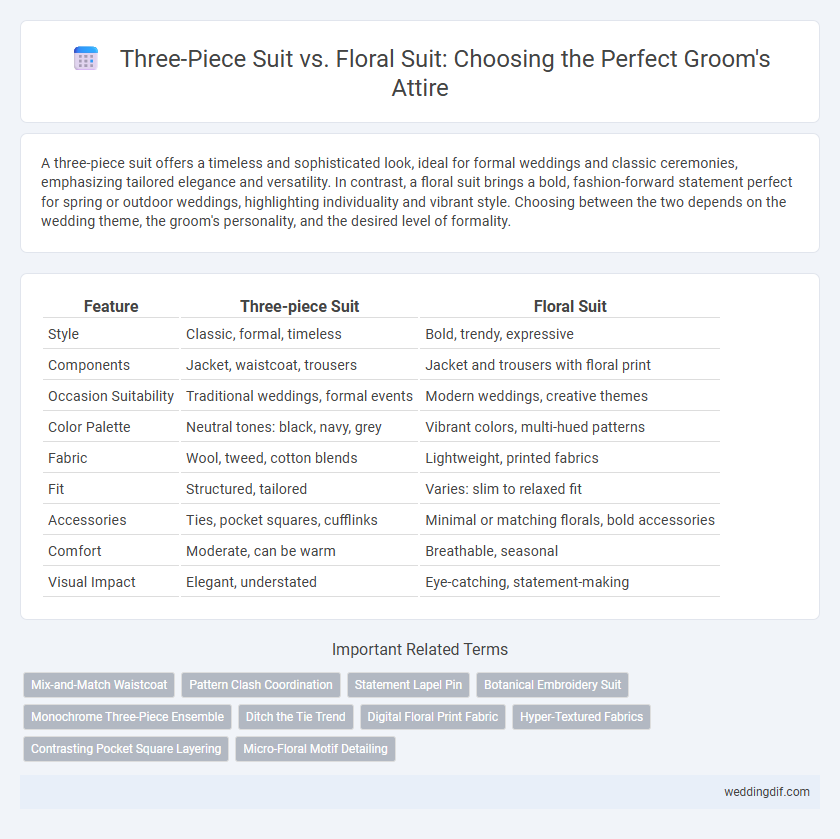Click the Floral Suit column header
This screenshot has width=840, height=839.
click(x=570, y=306)
